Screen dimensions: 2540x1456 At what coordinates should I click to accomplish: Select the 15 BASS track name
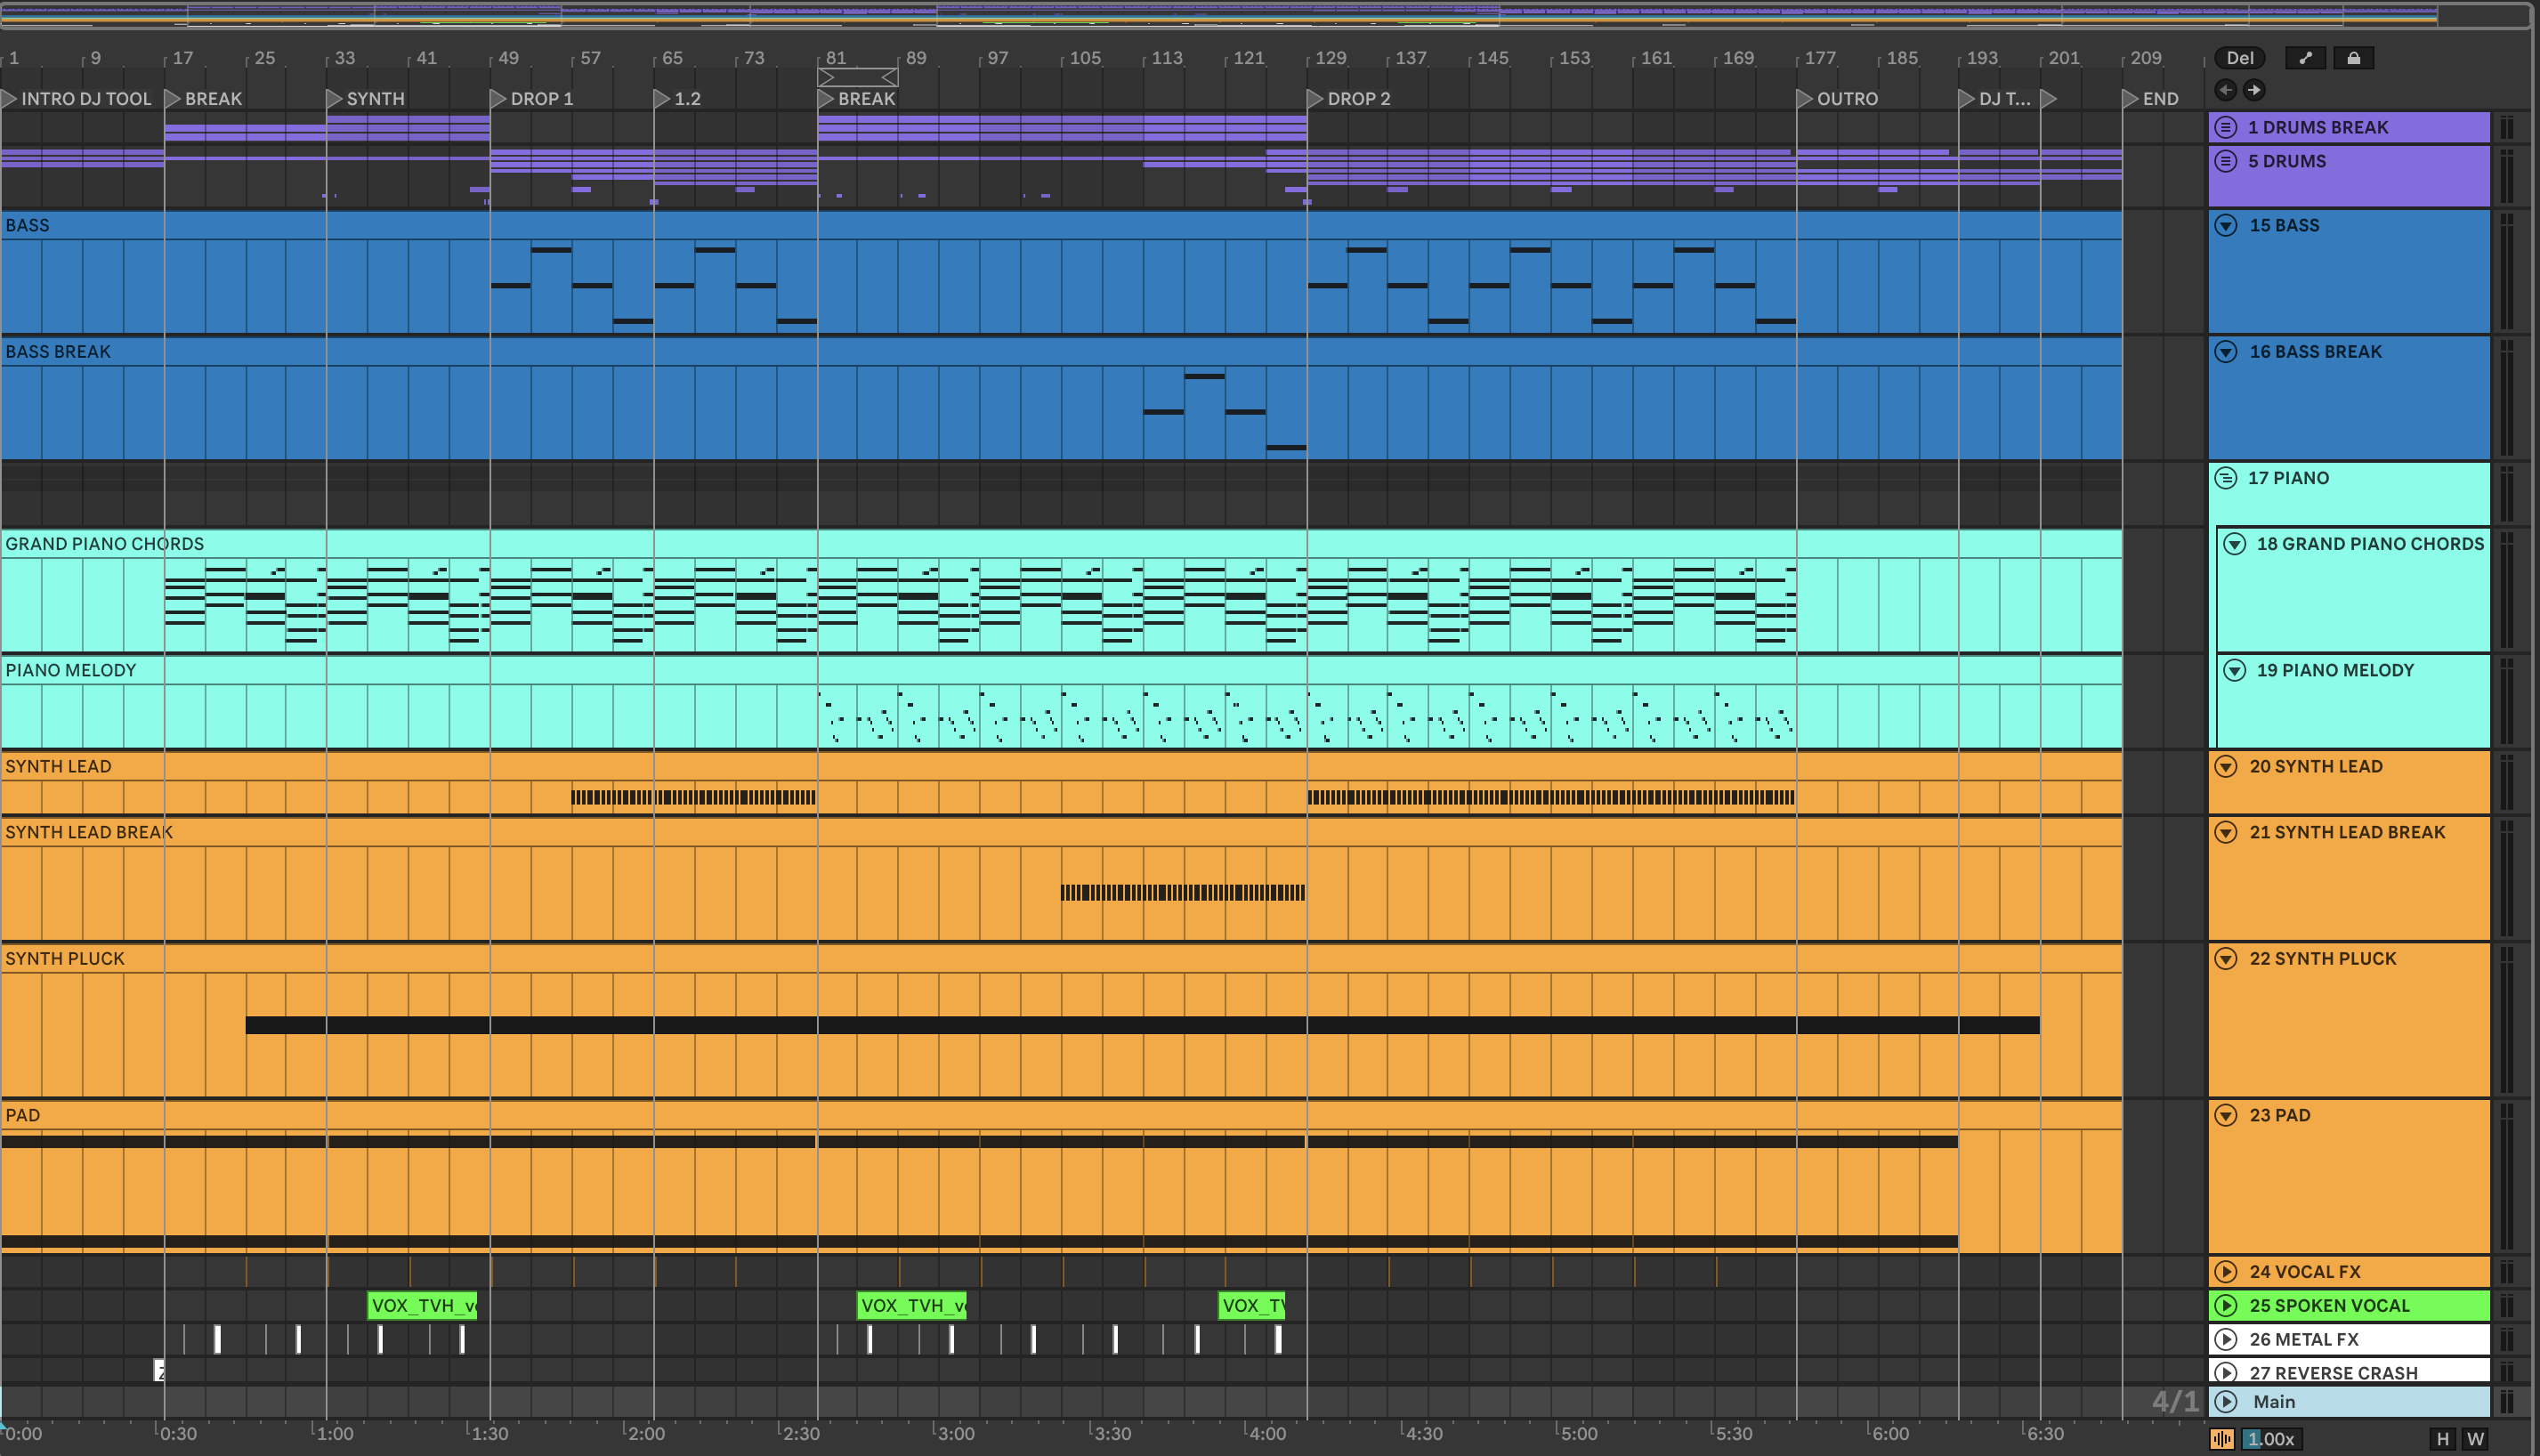click(2284, 225)
